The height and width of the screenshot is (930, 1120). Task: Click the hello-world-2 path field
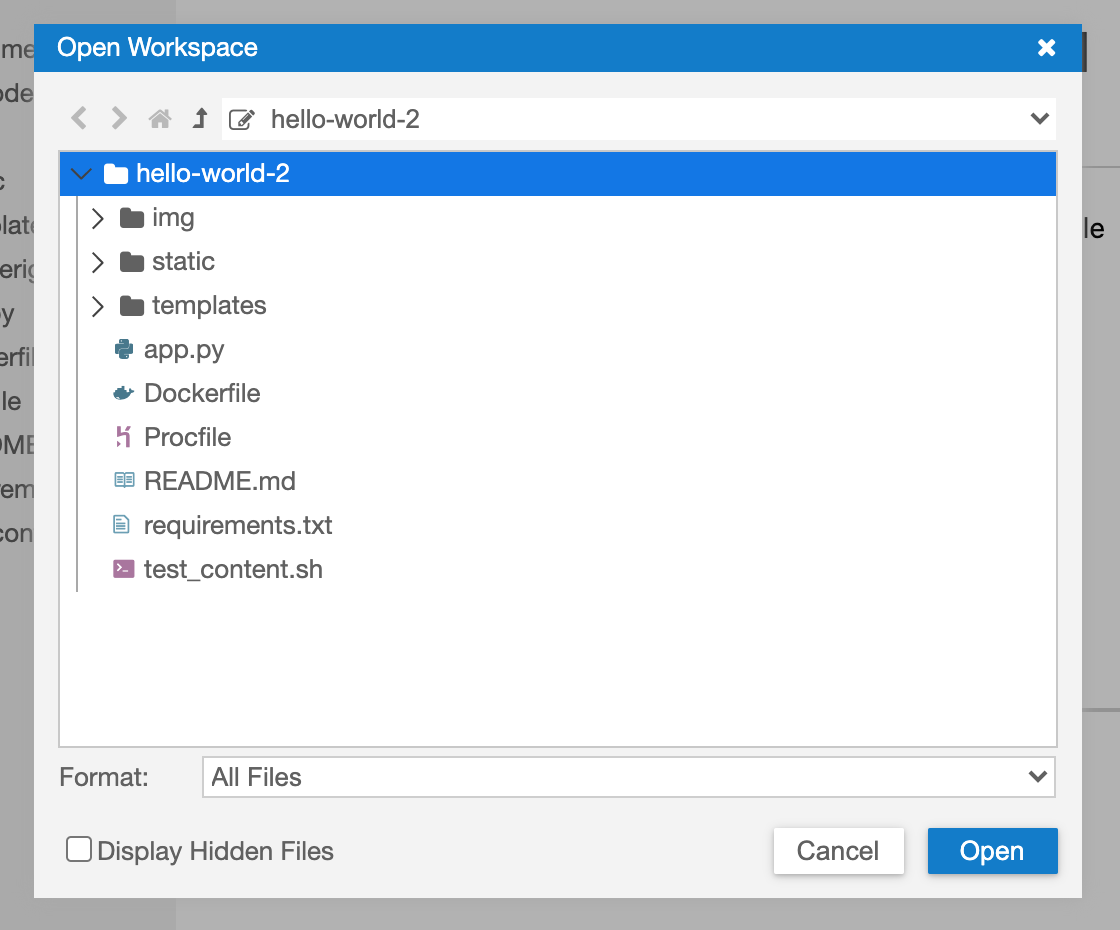[x=639, y=119]
